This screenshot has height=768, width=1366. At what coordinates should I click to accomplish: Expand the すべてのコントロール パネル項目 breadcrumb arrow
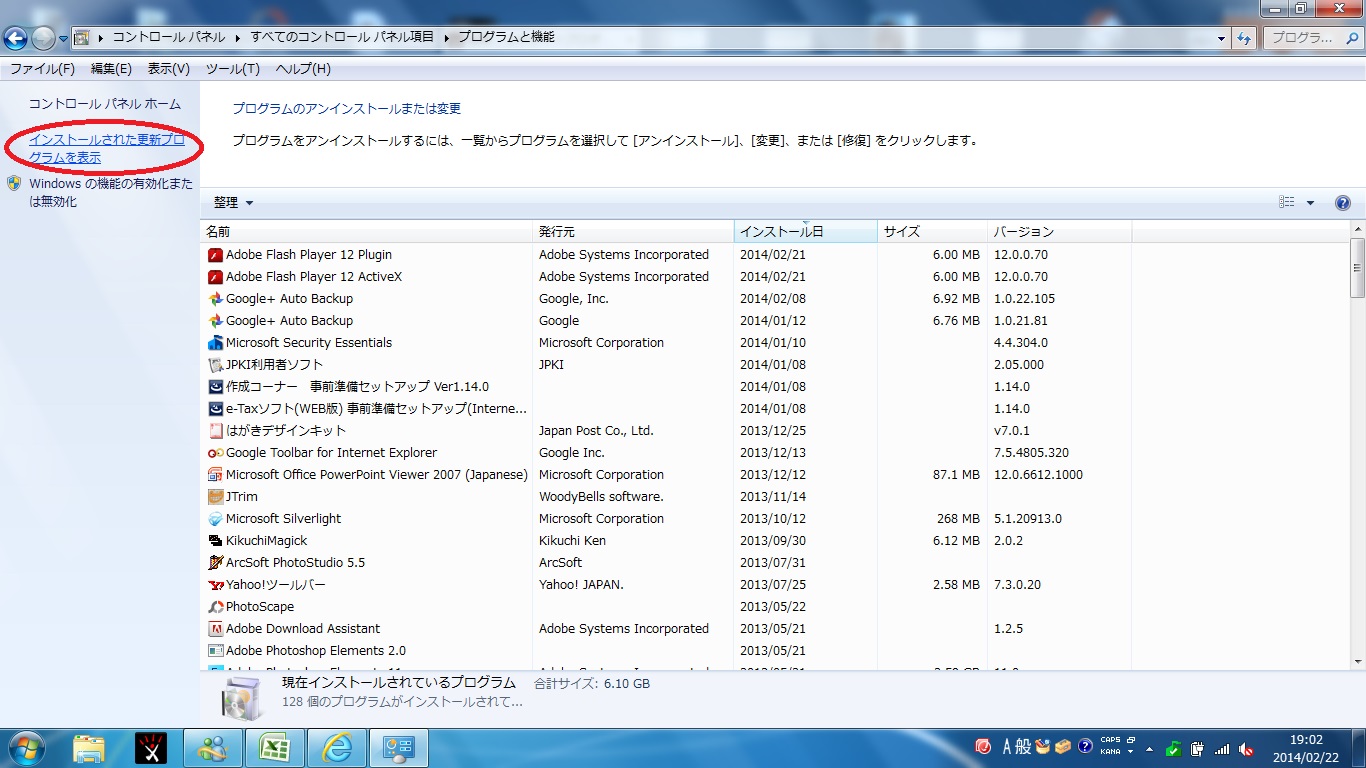click(447, 38)
